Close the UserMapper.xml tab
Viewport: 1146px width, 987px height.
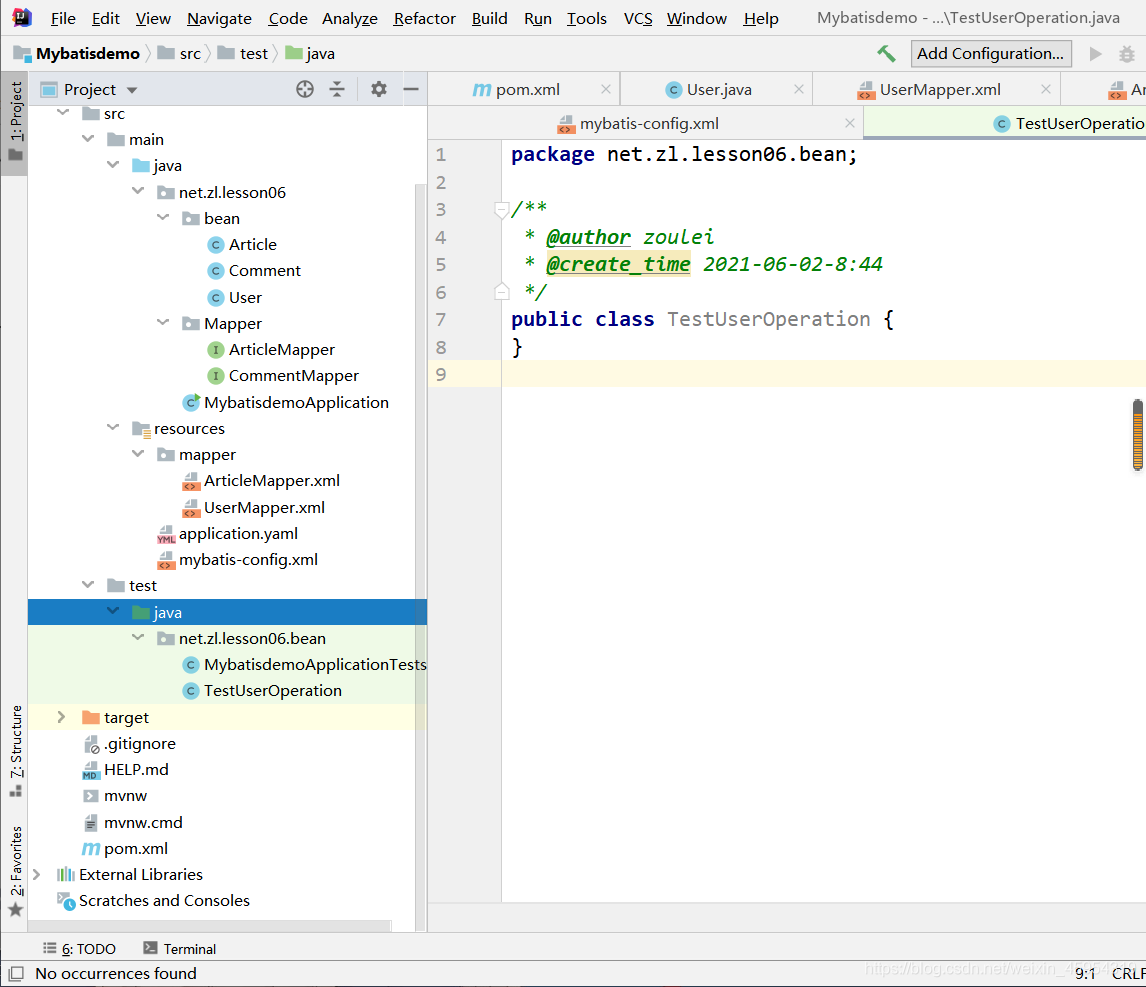click(x=1046, y=89)
